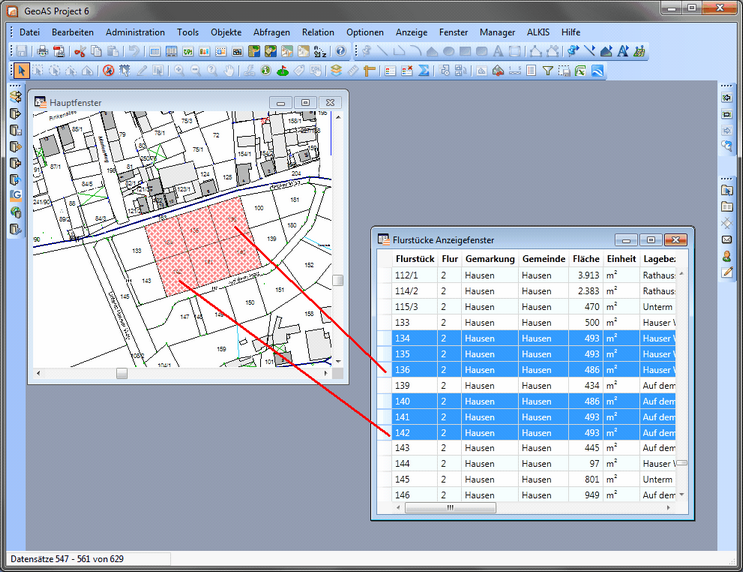Toggle row selector for Flurstück 145
This screenshot has height=572, width=743.
(385, 480)
